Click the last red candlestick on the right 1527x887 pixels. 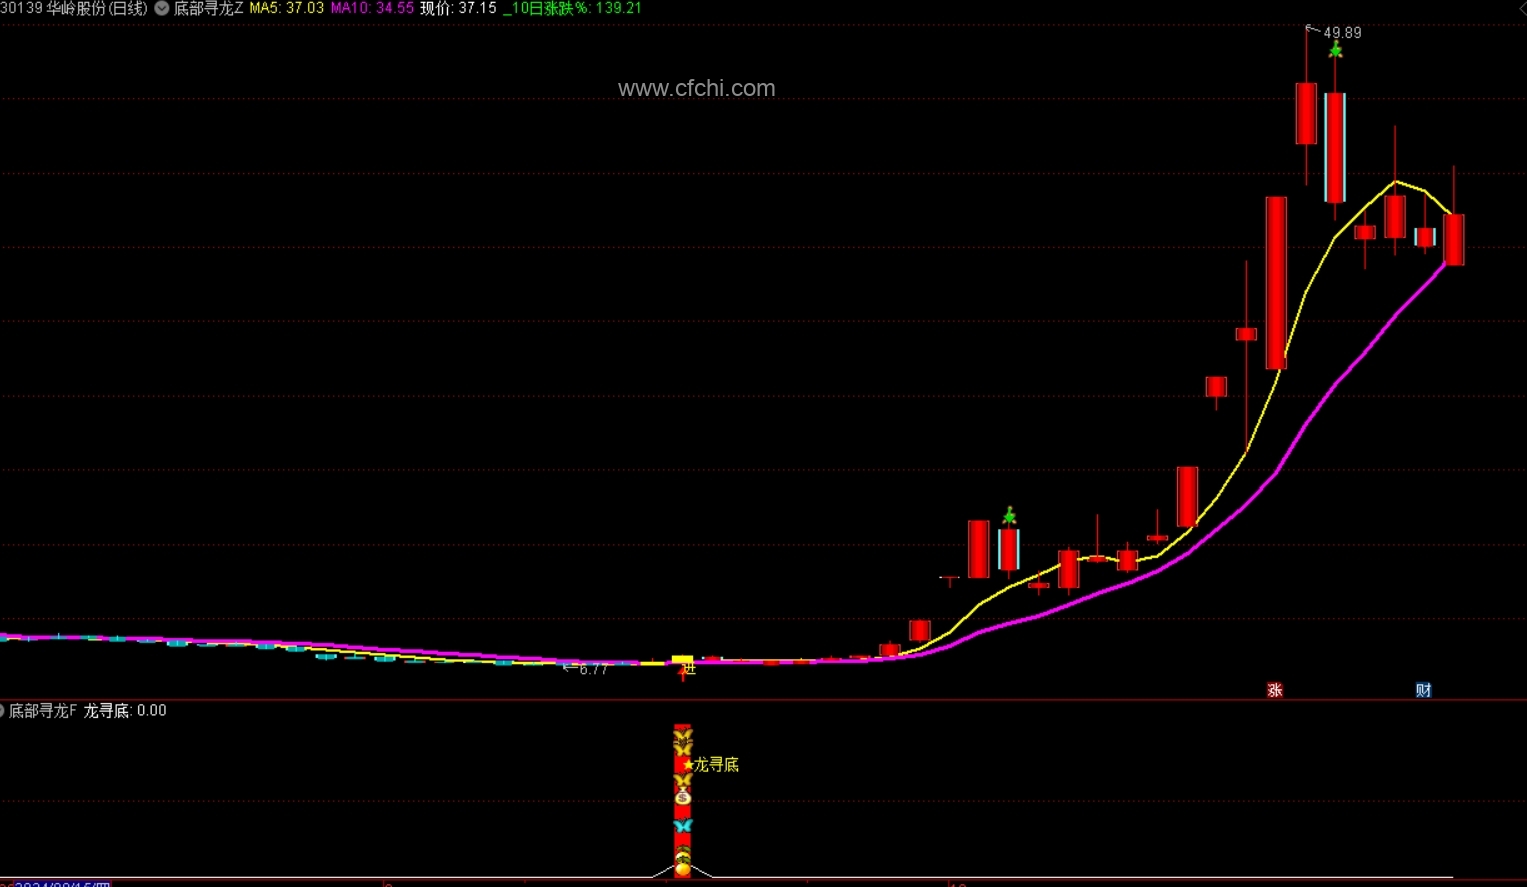(x=1454, y=239)
